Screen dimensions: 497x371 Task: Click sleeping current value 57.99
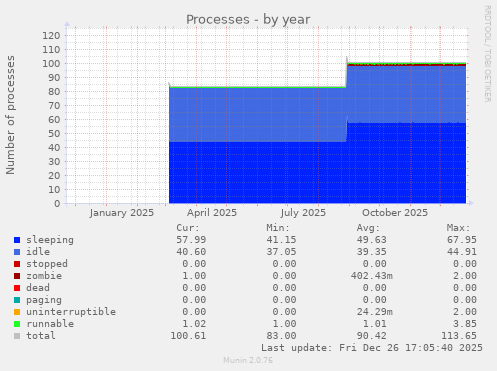click(191, 240)
